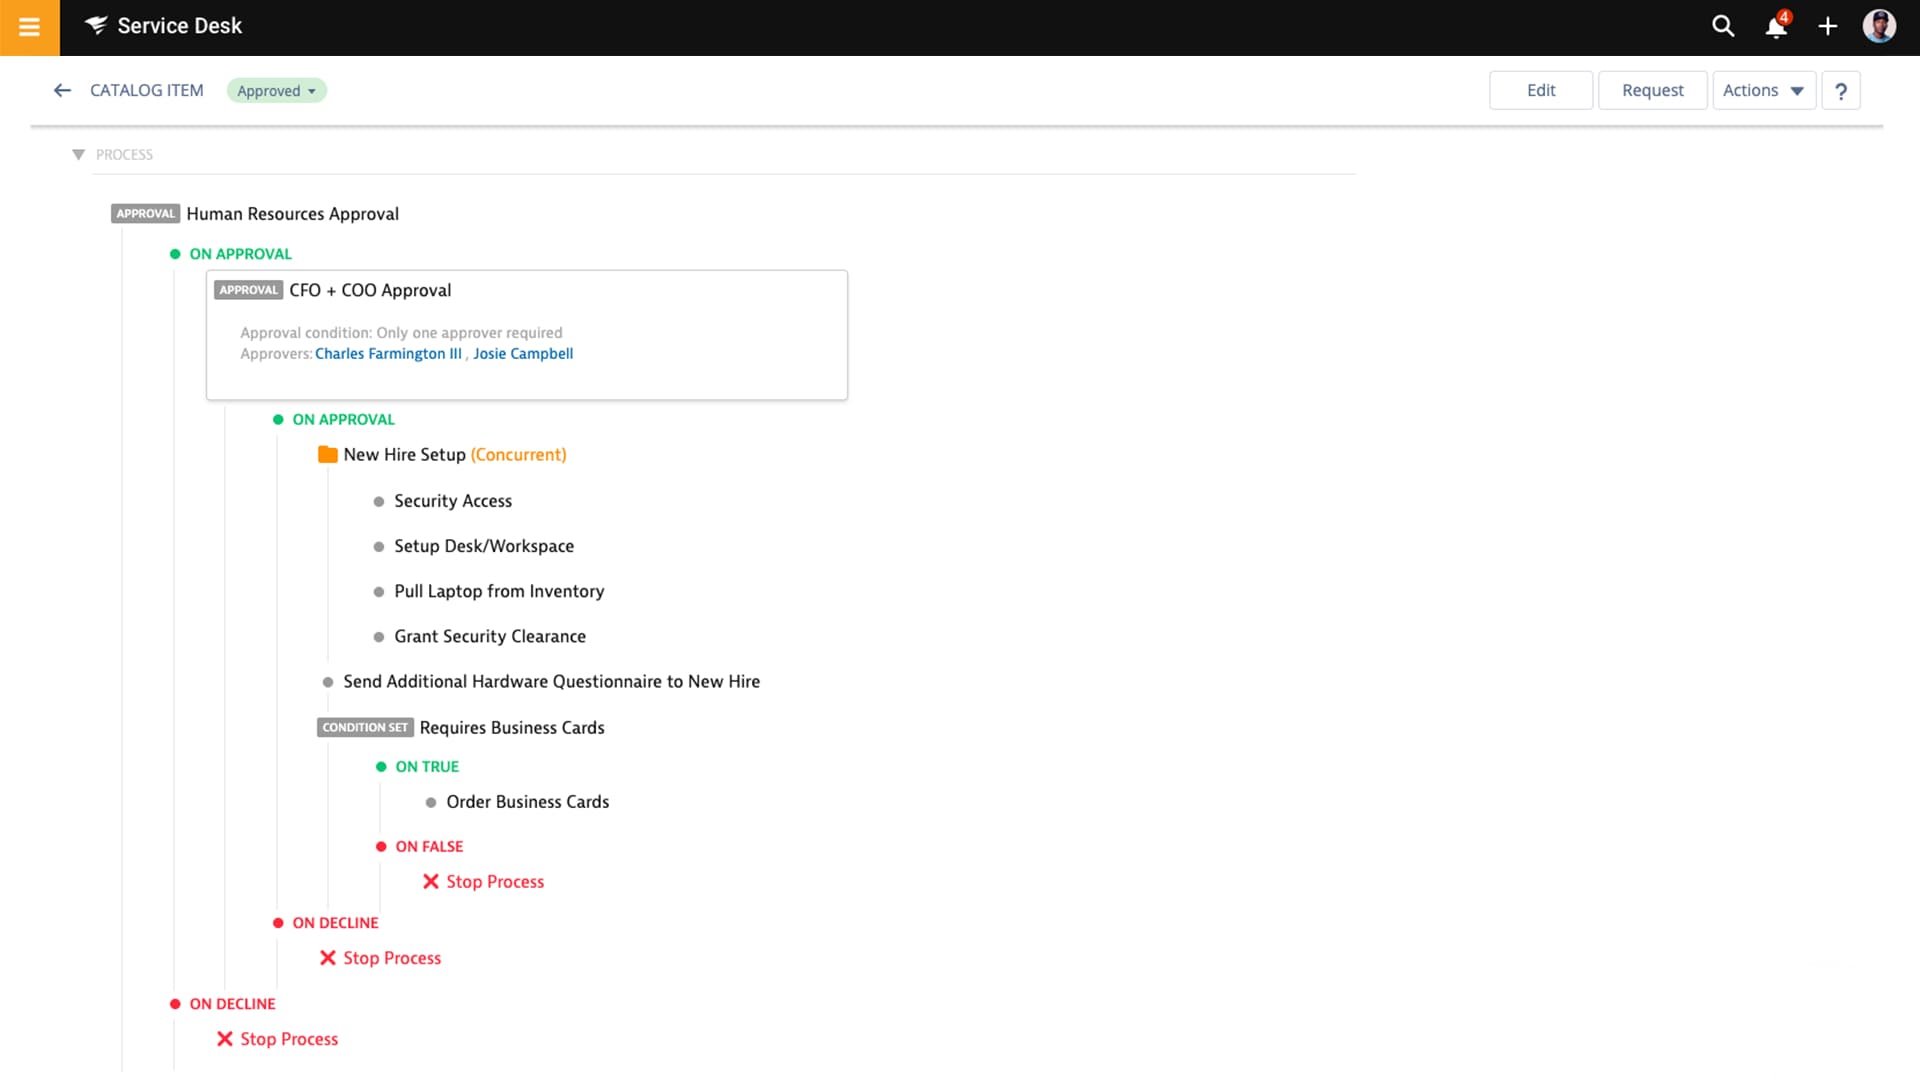Click Stop Process under On False

[x=494, y=882]
